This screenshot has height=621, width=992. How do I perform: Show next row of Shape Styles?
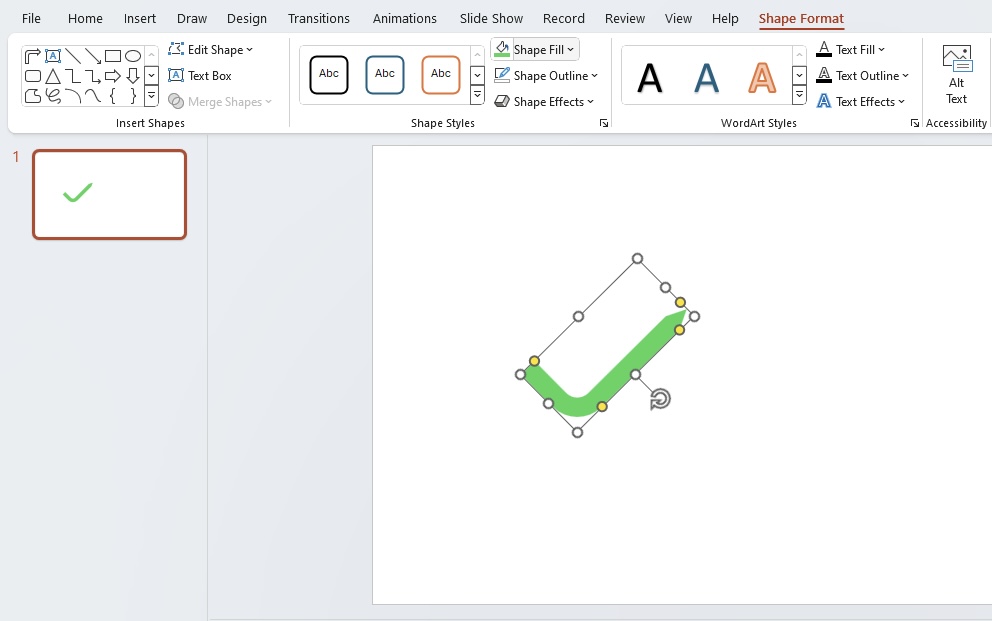478,75
